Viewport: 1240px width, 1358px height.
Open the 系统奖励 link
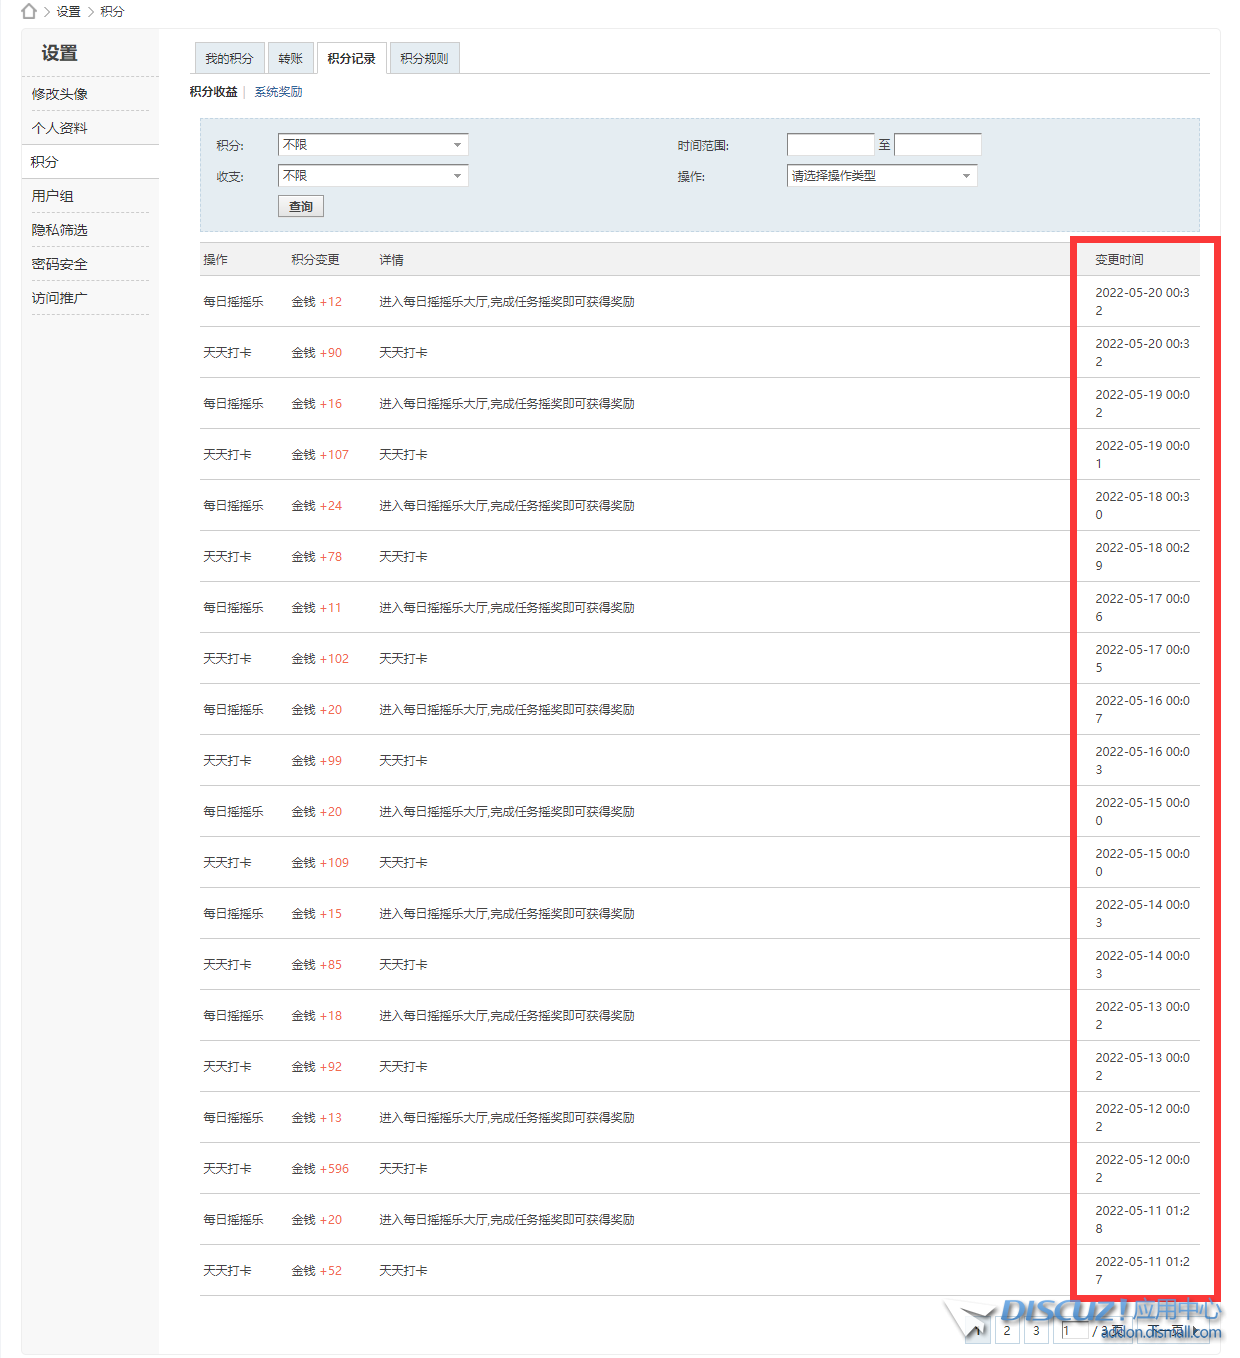(278, 92)
